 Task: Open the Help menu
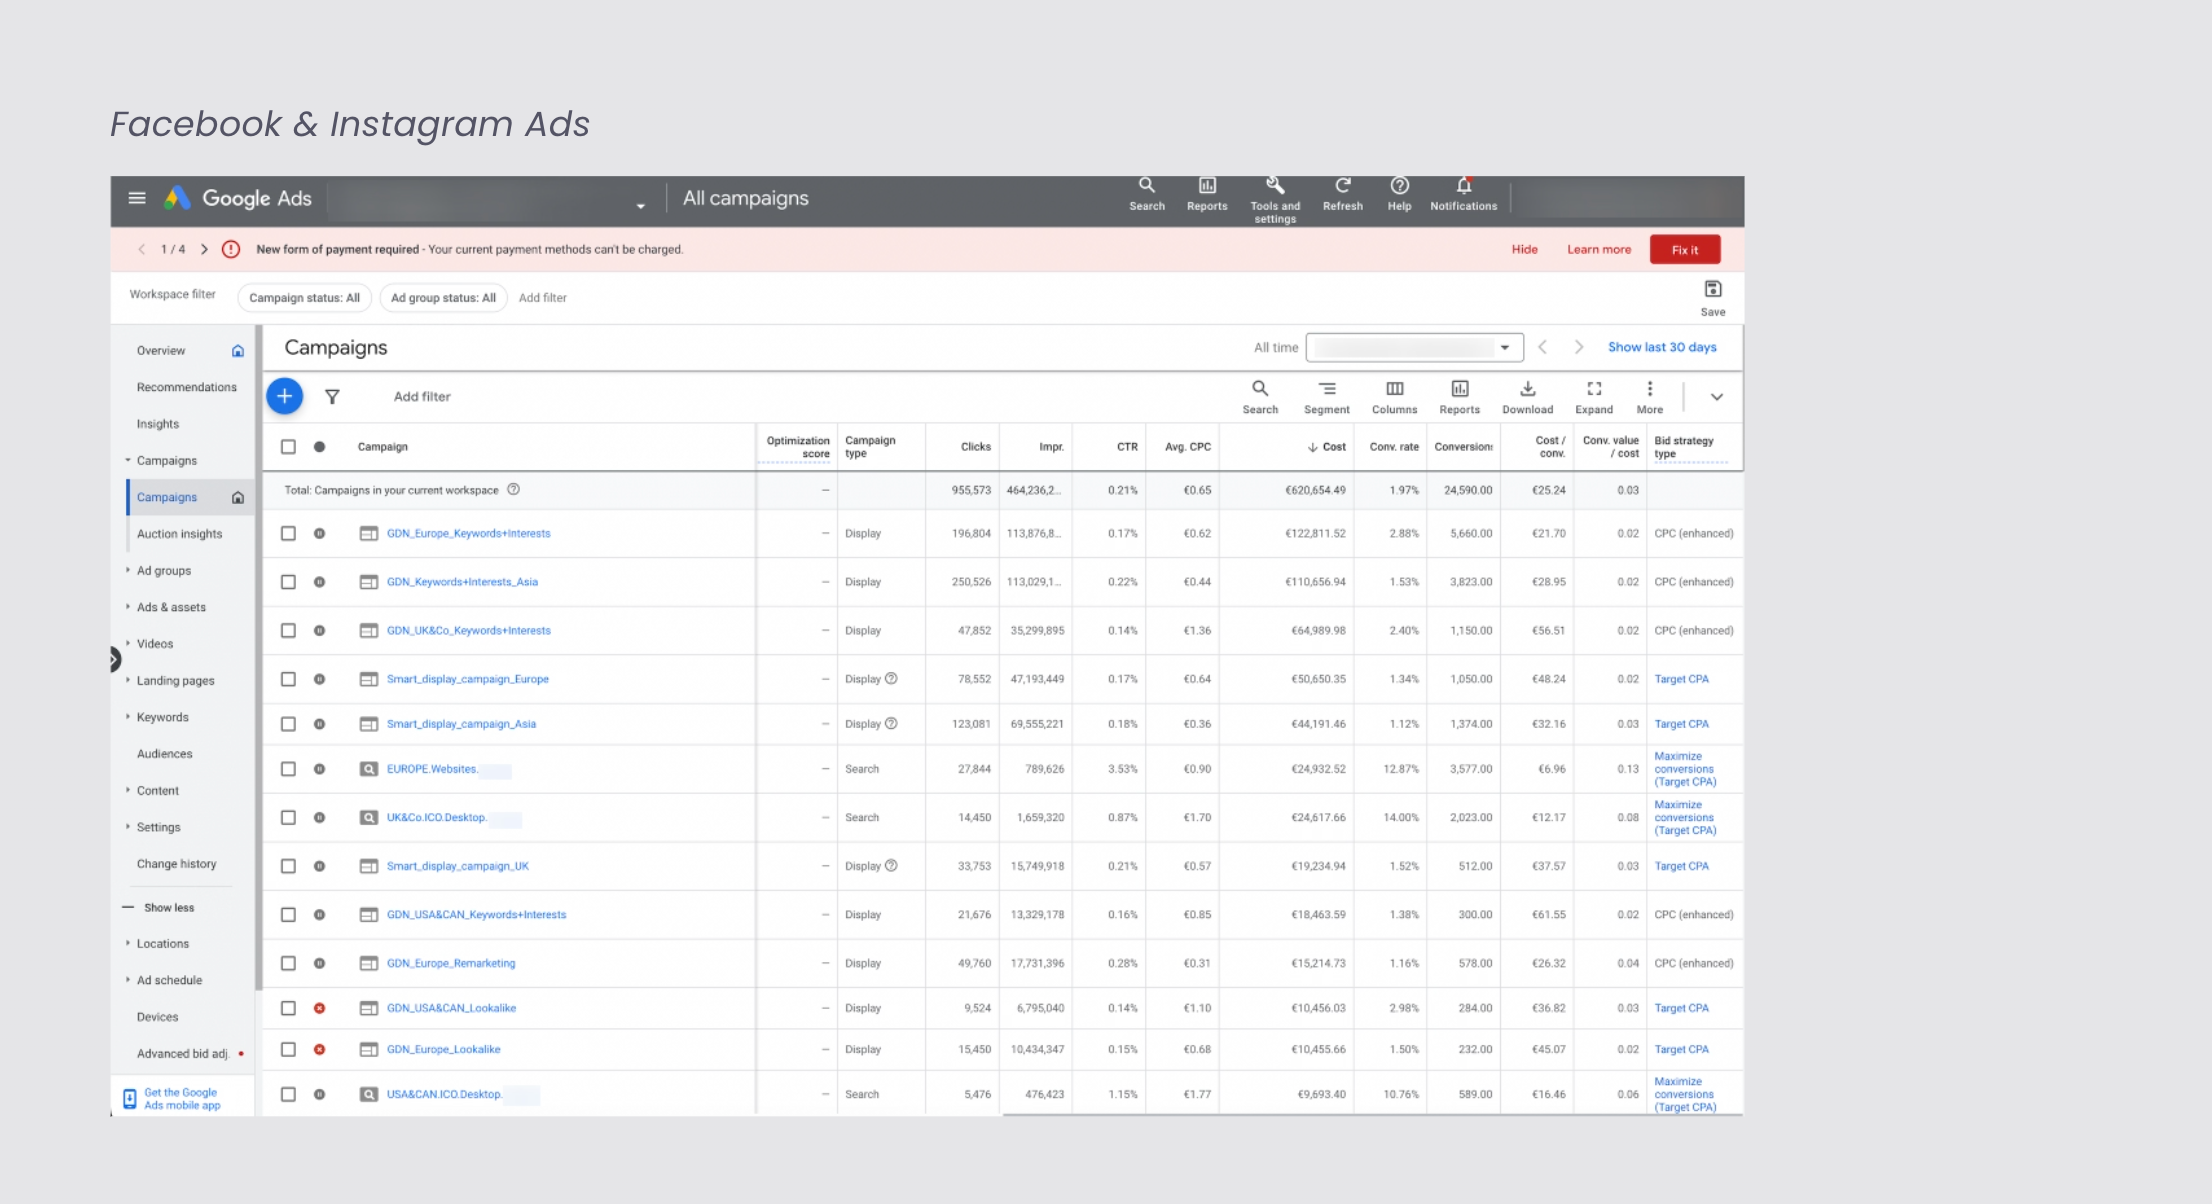point(1399,194)
